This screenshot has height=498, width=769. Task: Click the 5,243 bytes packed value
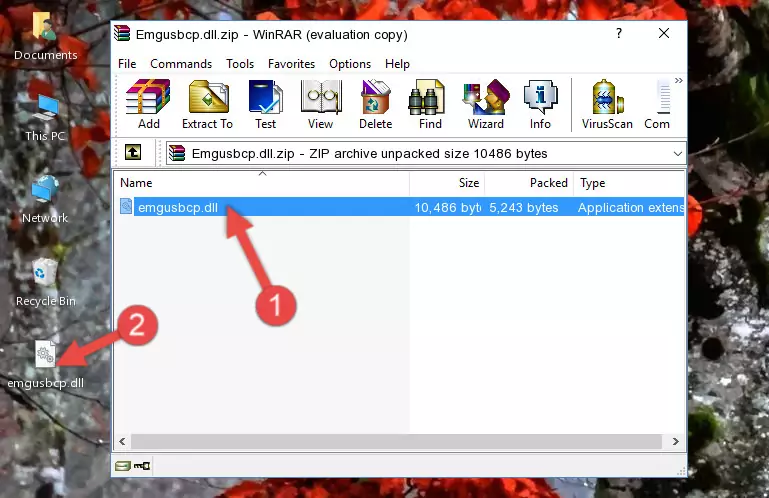(523, 208)
